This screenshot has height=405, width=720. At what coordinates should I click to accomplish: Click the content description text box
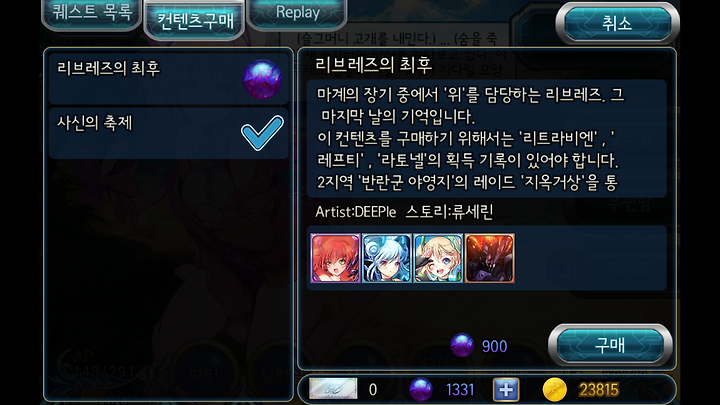(x=486, y=139)
